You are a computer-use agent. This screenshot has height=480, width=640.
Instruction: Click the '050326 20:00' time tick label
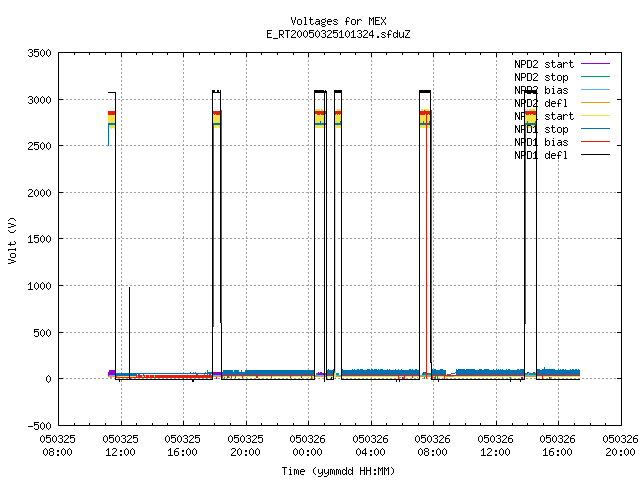[620, 445]
